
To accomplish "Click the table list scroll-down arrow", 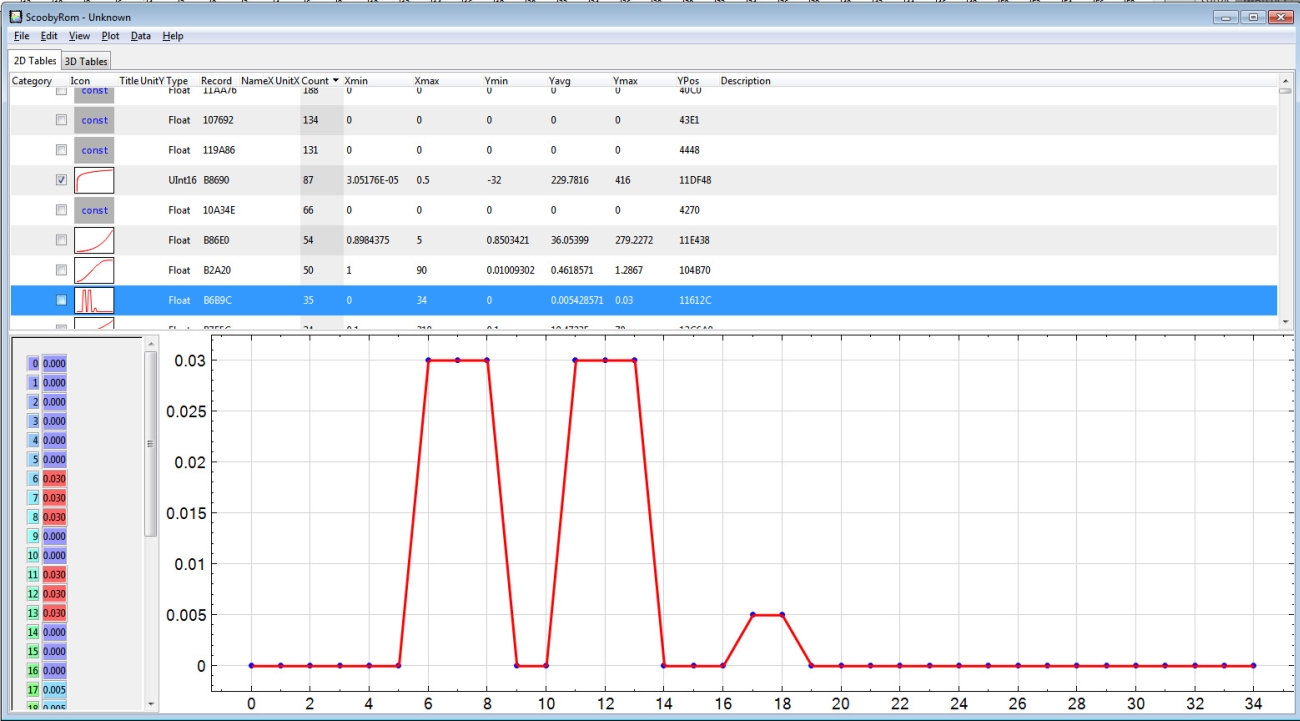I will [1285, 322].
